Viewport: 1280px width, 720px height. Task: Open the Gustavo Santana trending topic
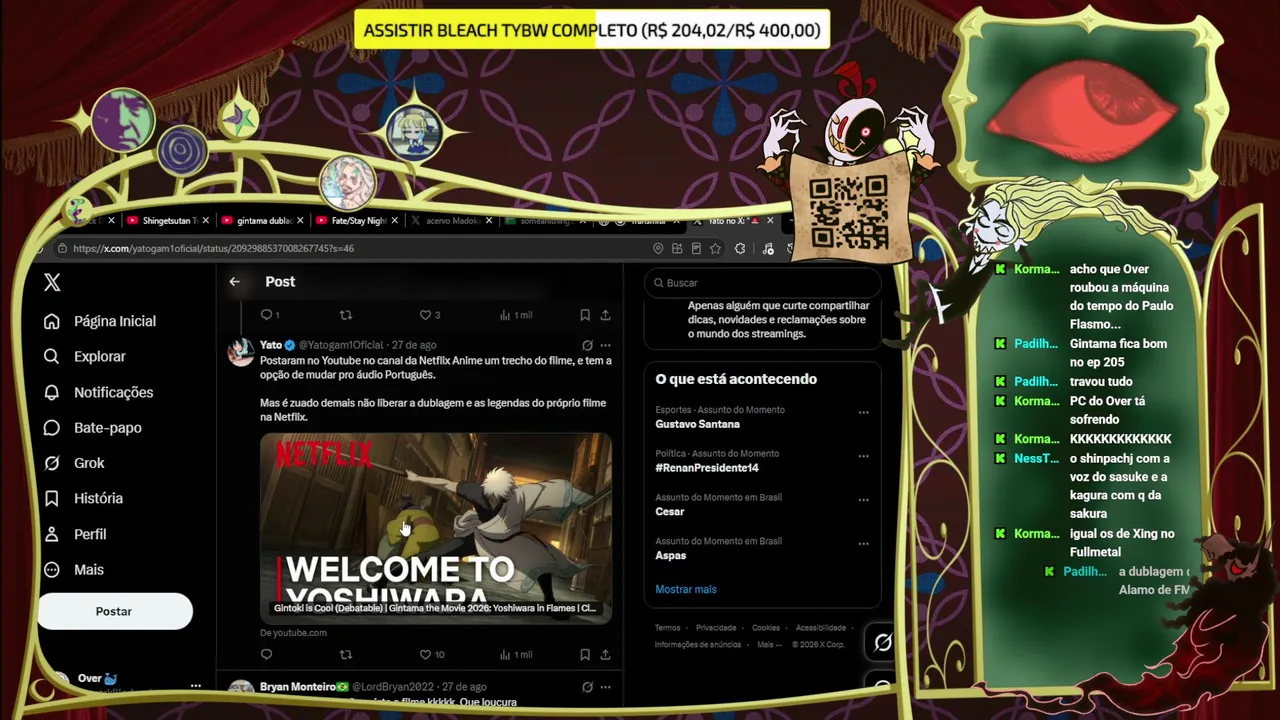(x=698, y=424)
